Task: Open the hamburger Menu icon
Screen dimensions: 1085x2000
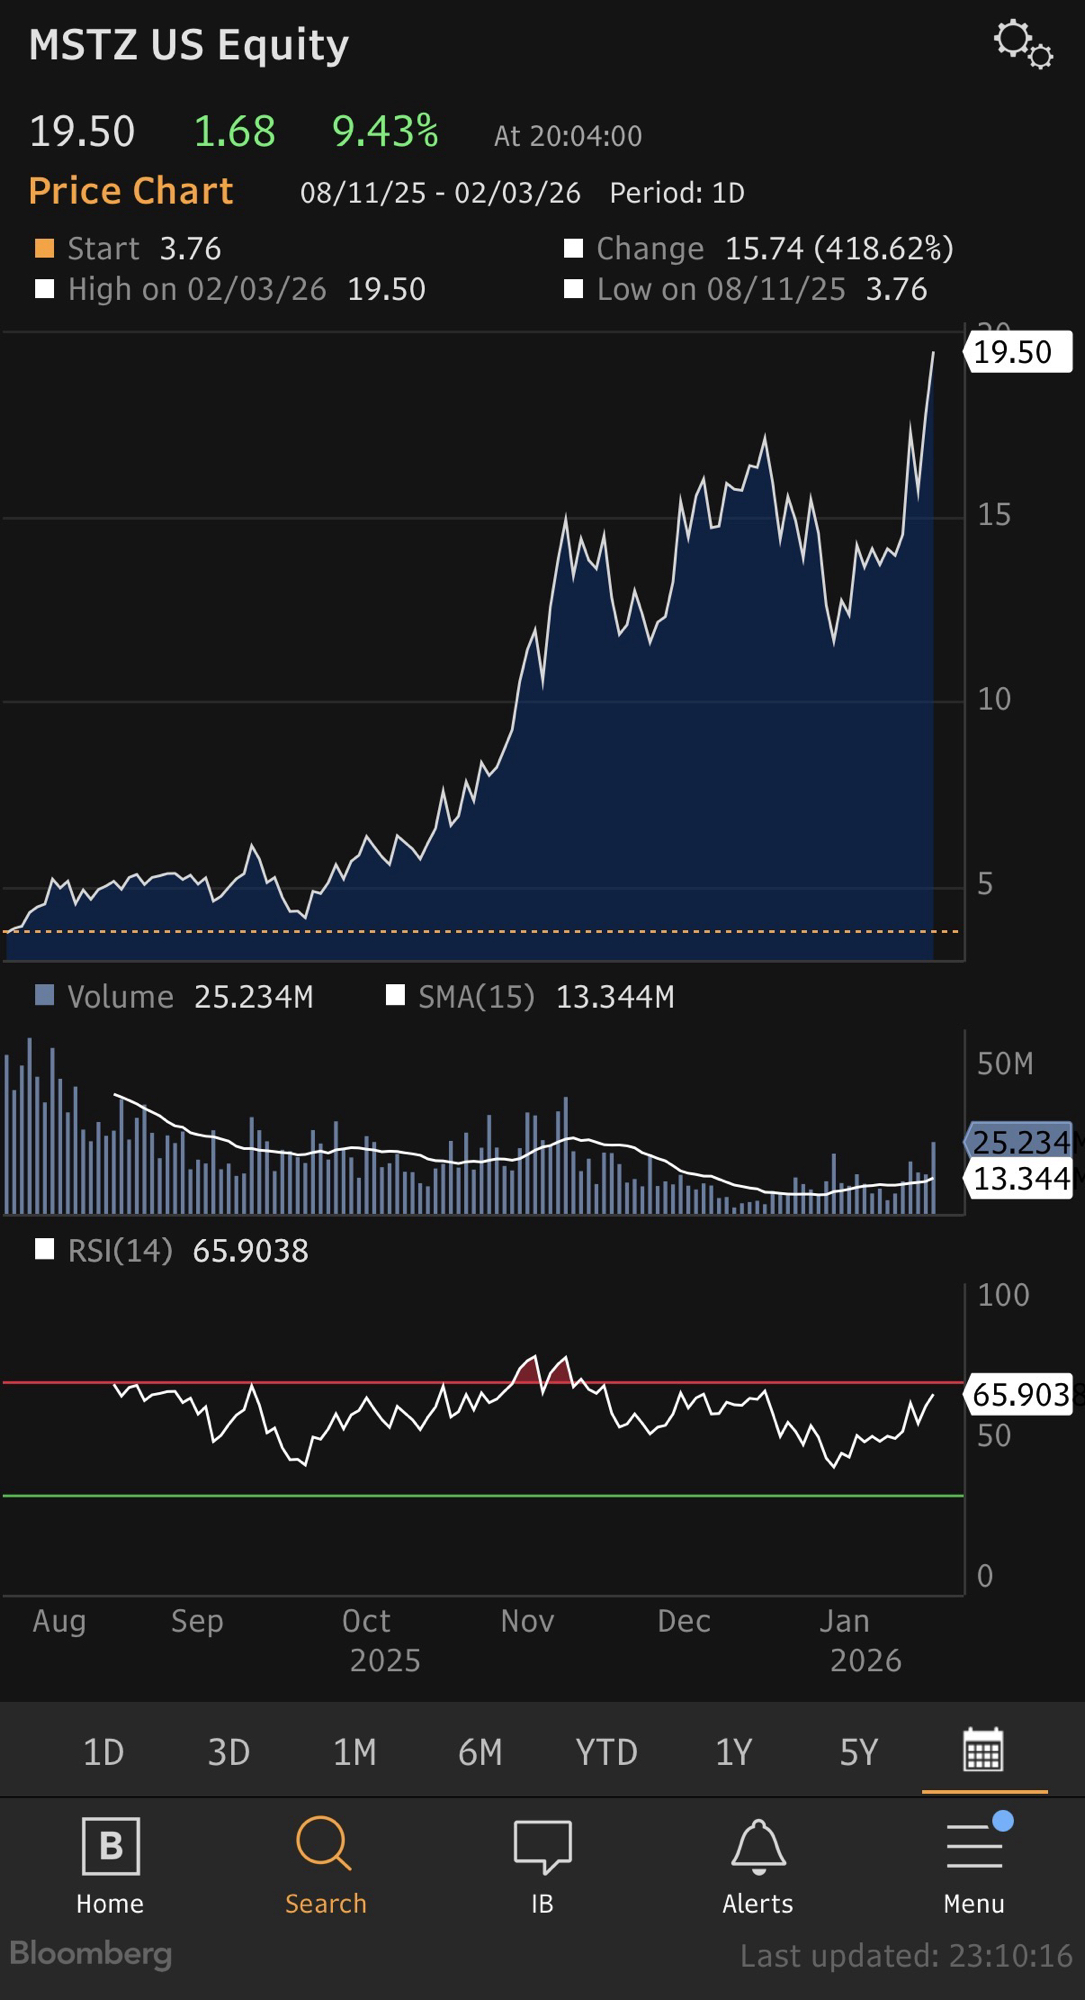Action: pyautogui.click(x=974, y=1846)
